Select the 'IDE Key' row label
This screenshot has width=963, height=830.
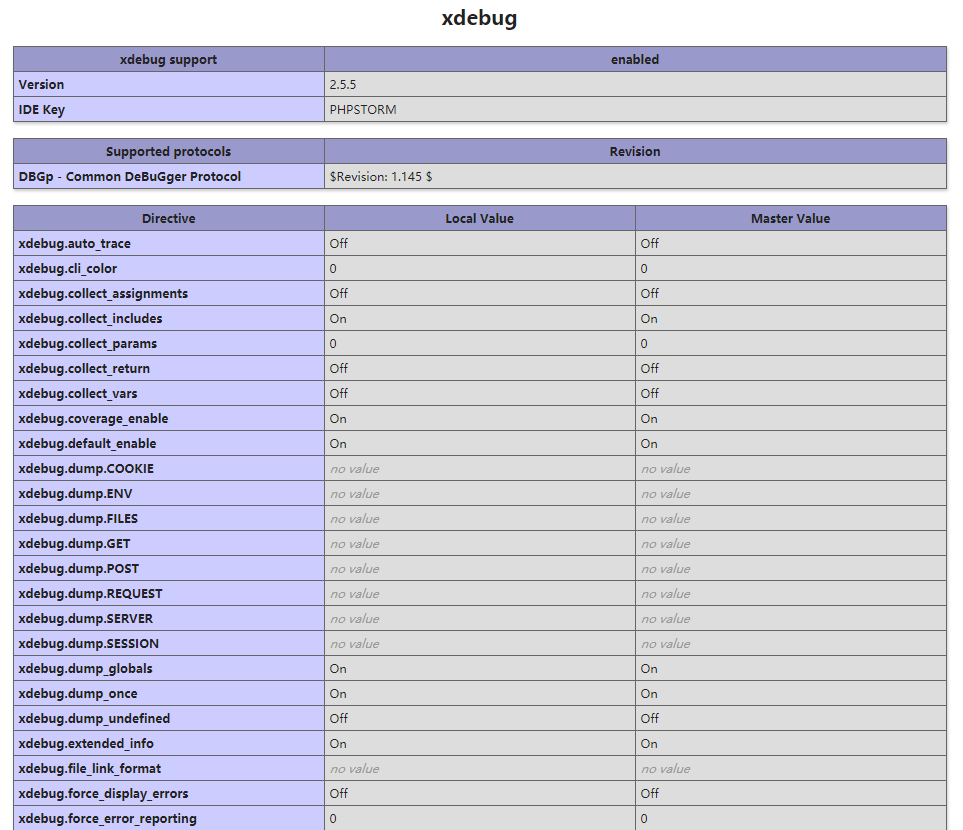(42, 110)
